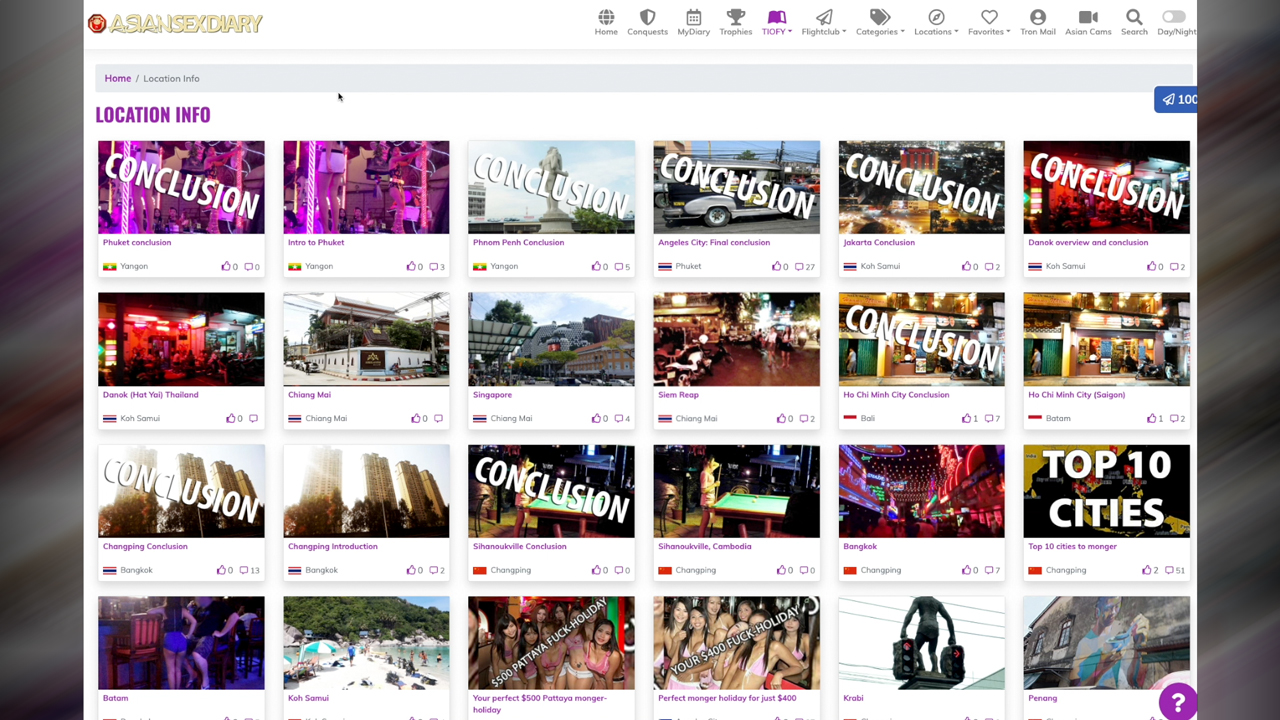Like the Ho Chi Minh City Conclusion post
Viewport: 1280px width, 720px height.
(x=968, y=418)
